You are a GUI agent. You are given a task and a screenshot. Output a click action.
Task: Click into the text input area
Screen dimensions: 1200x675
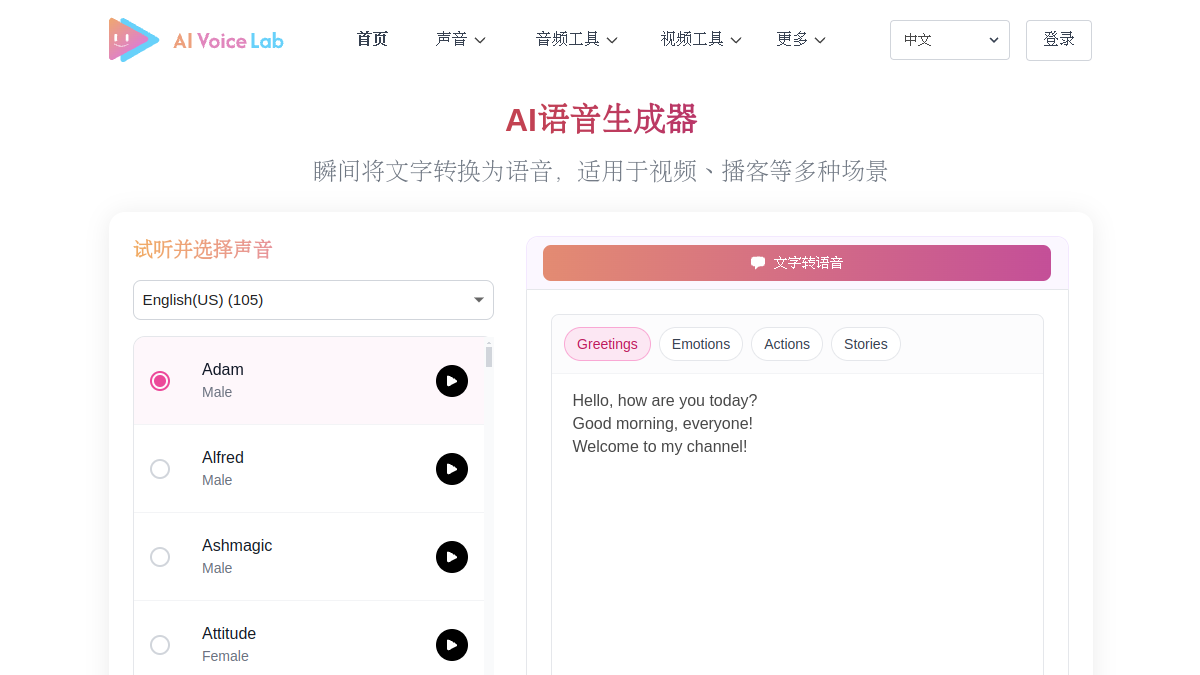click(797, 525)
